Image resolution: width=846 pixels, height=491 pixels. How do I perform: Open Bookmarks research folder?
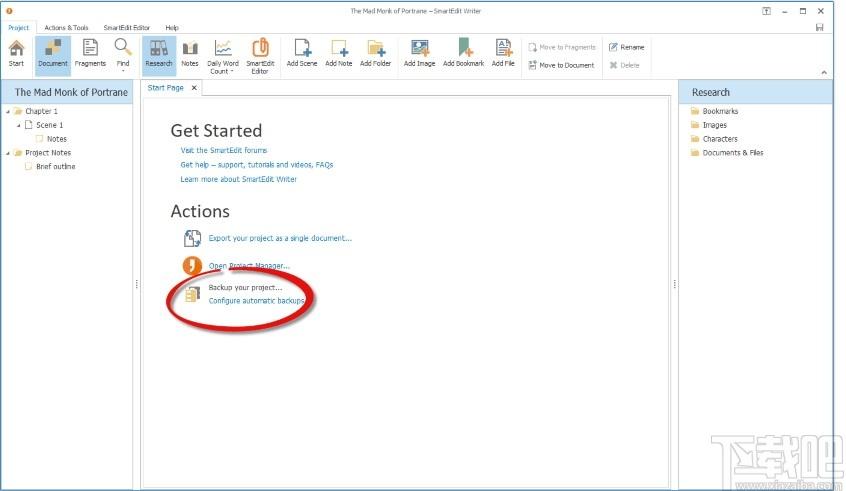point(720,111)
